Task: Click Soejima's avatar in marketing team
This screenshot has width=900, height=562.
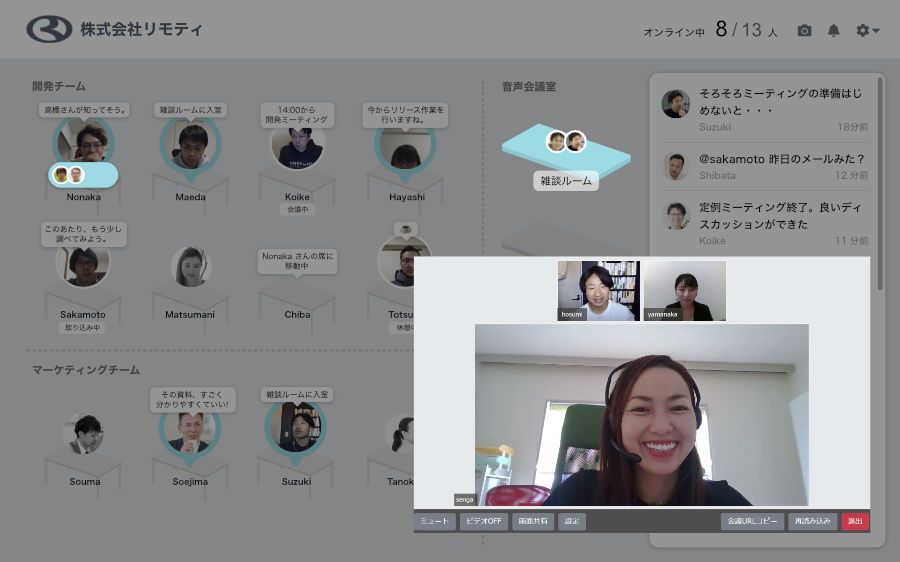Action: pyautogui.click(x=190, y=433)
